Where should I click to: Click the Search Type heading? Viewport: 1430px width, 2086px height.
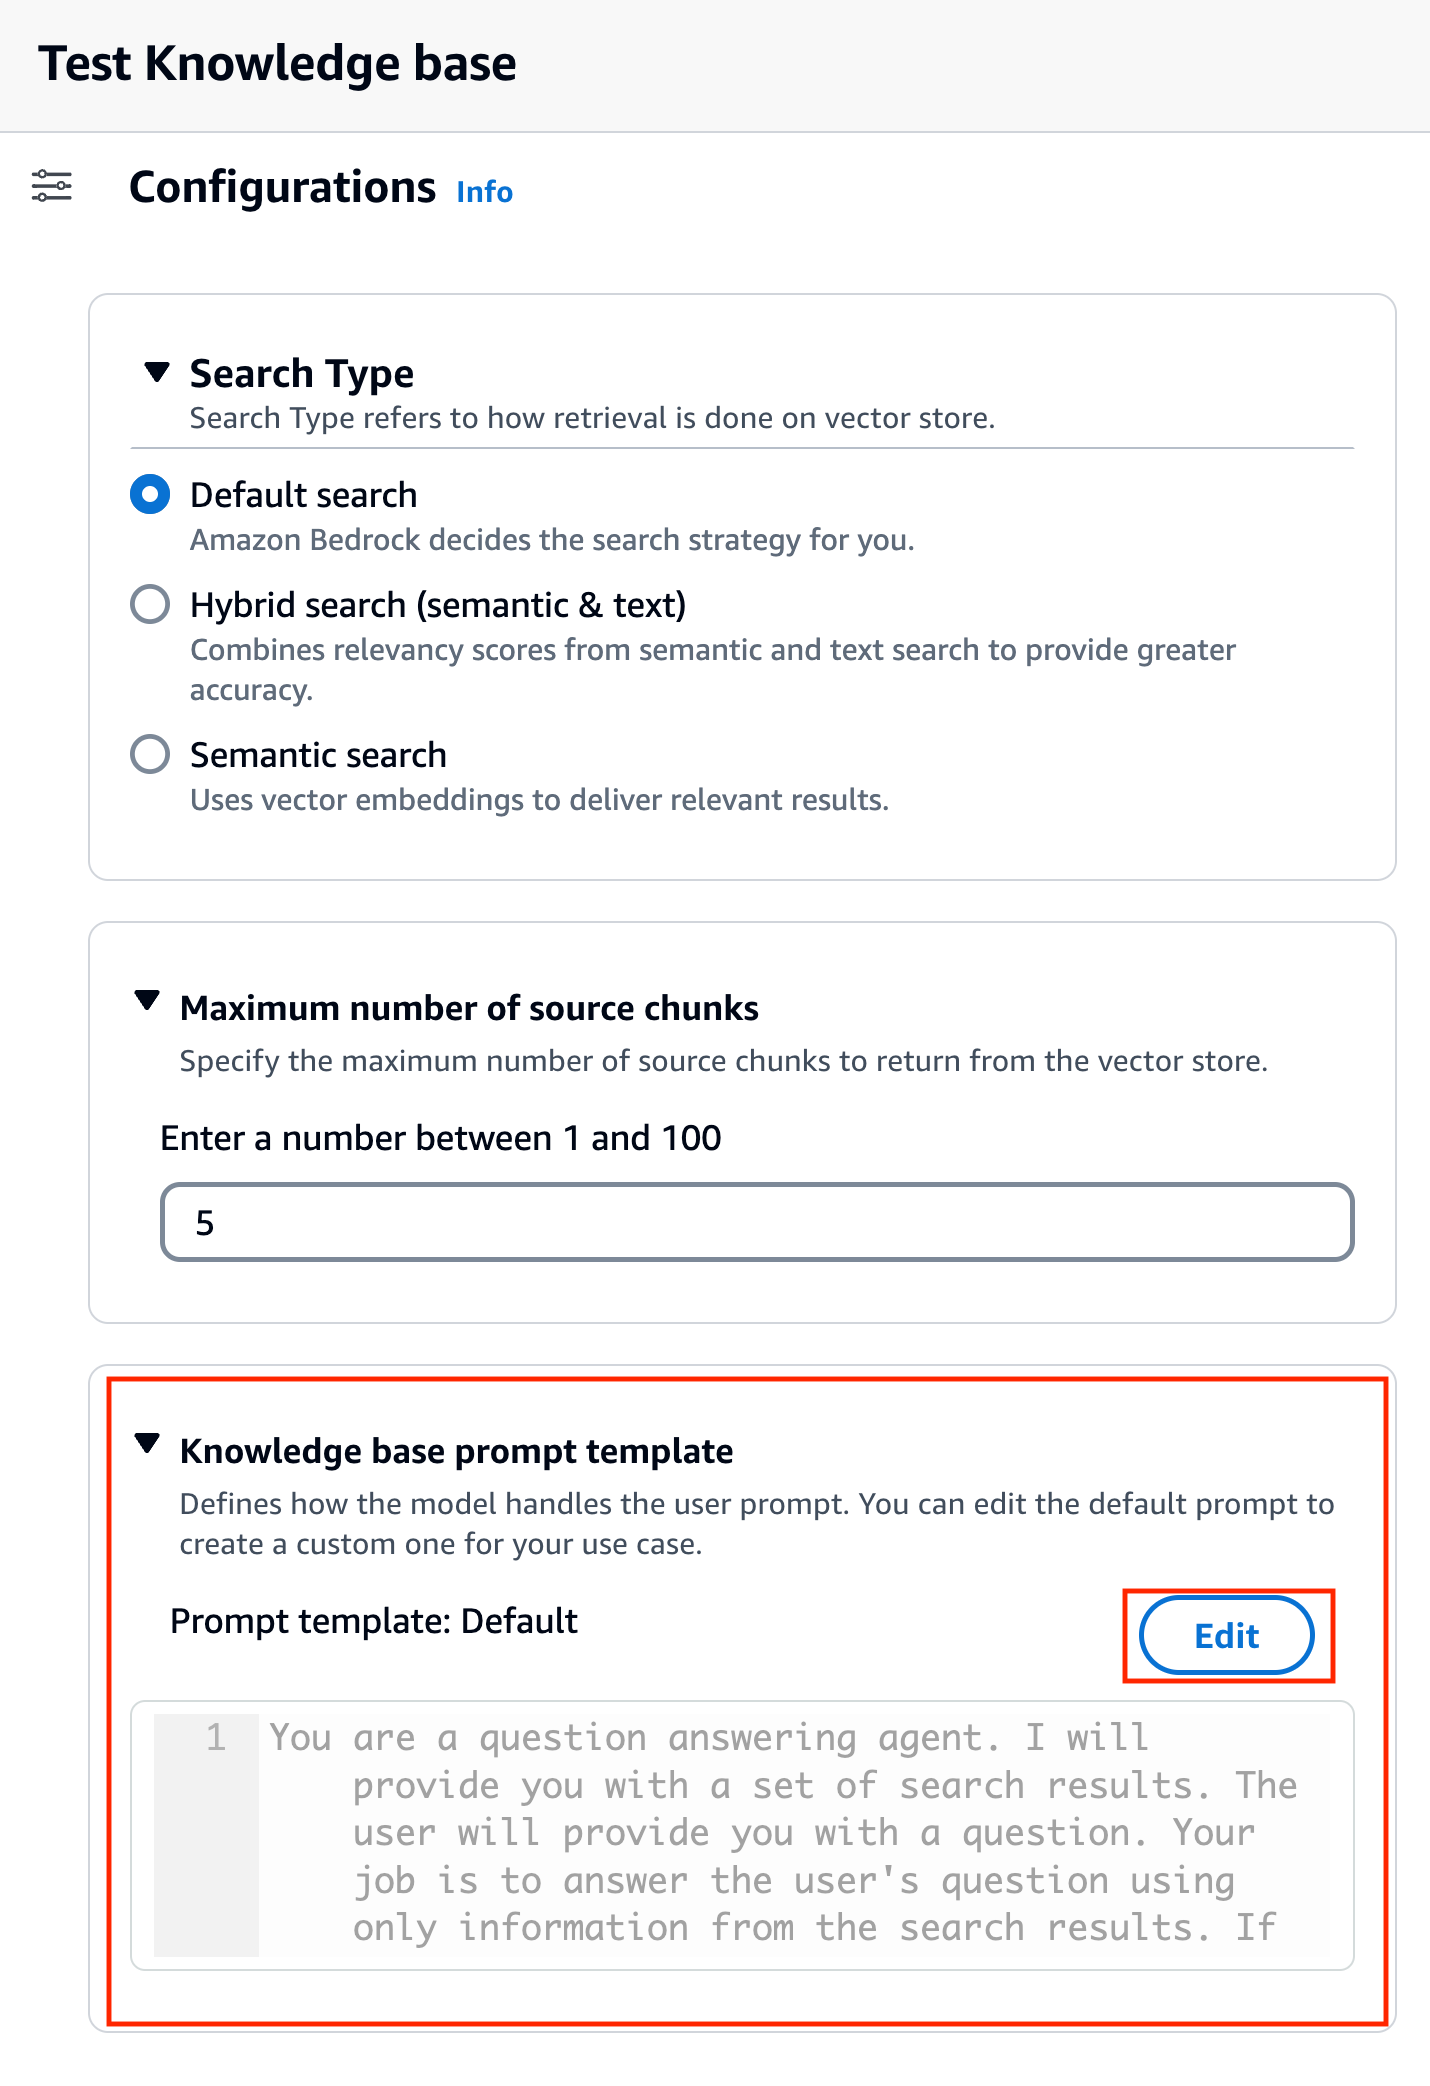(x=302, y=373)
